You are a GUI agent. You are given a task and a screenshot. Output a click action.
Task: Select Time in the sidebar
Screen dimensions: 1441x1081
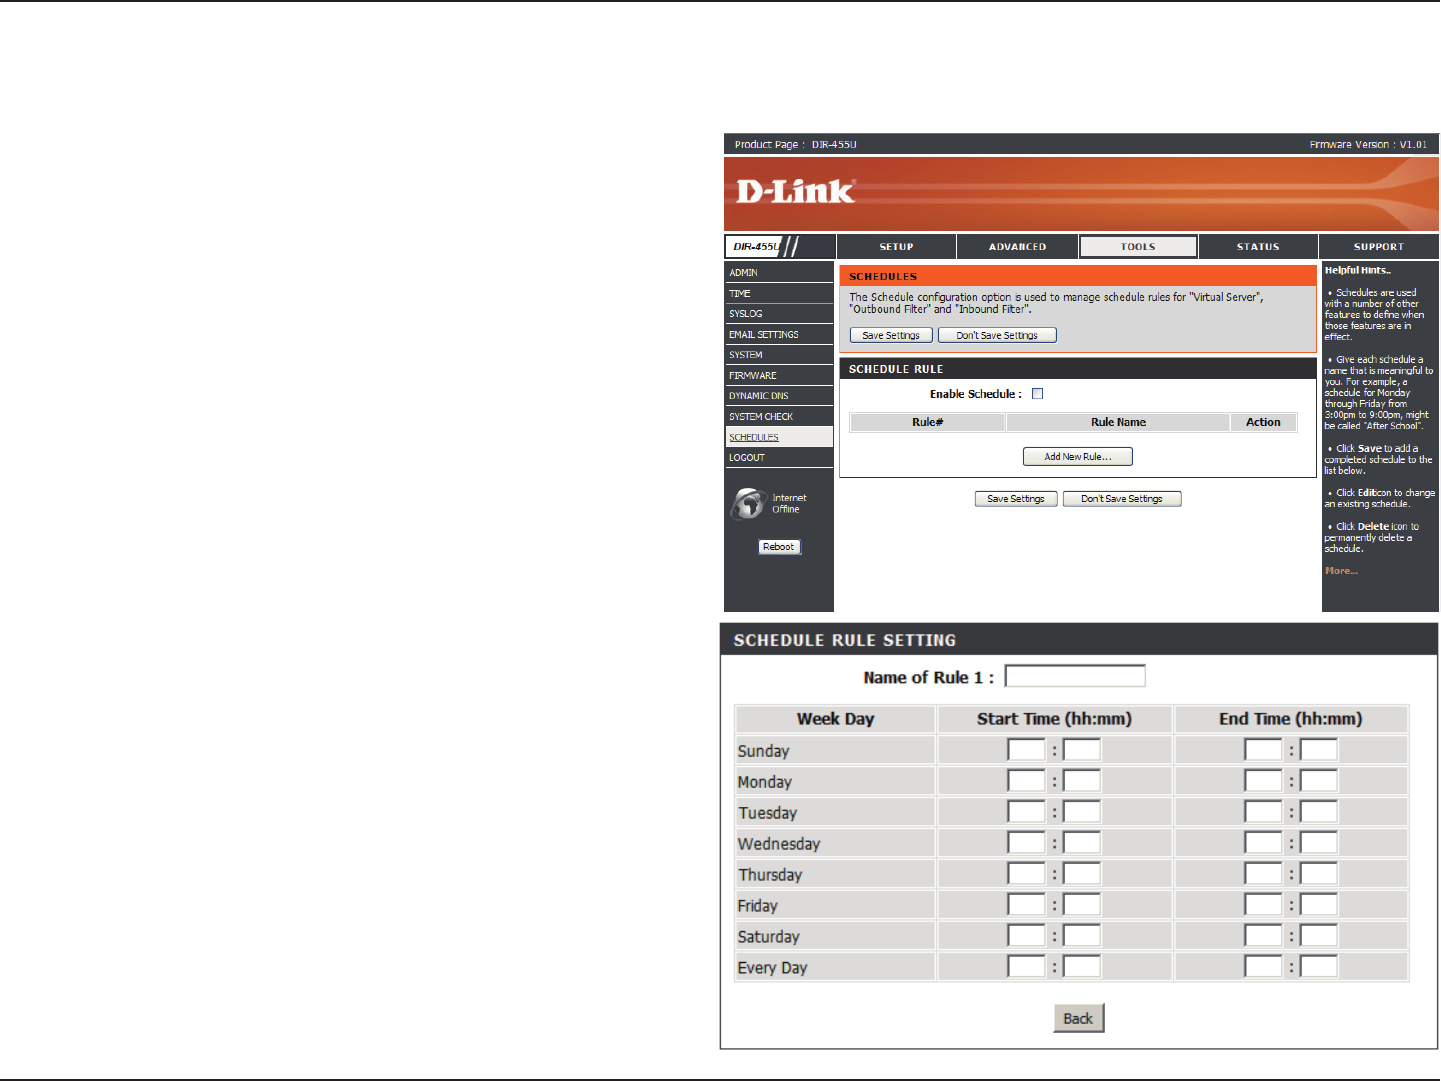779,293
